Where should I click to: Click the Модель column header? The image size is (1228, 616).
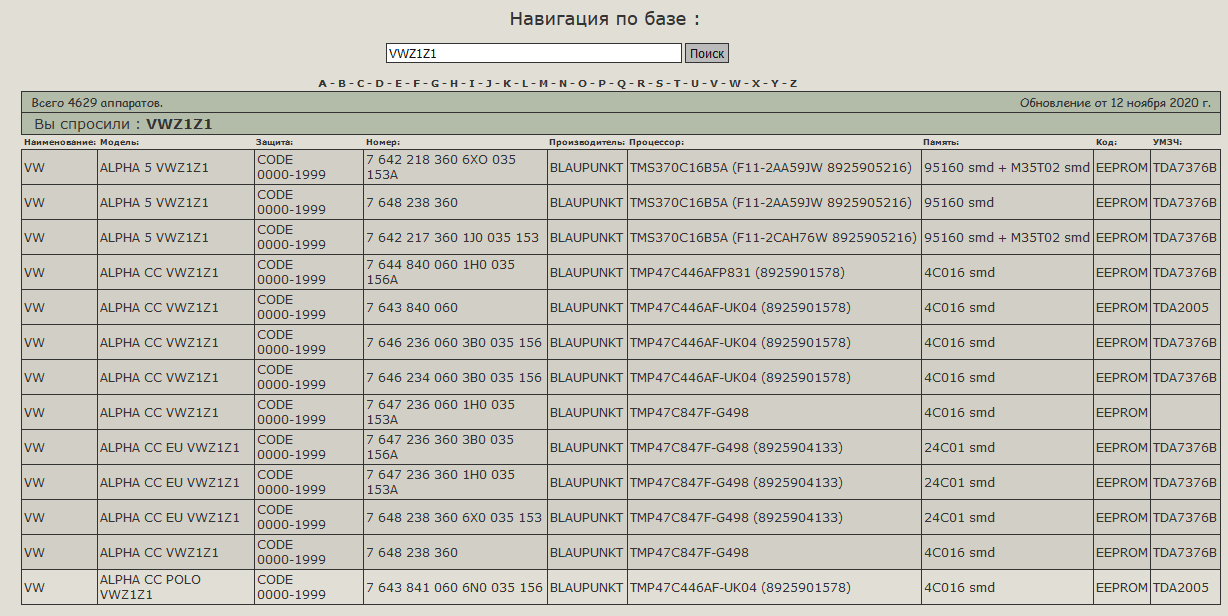pos(119,142)
